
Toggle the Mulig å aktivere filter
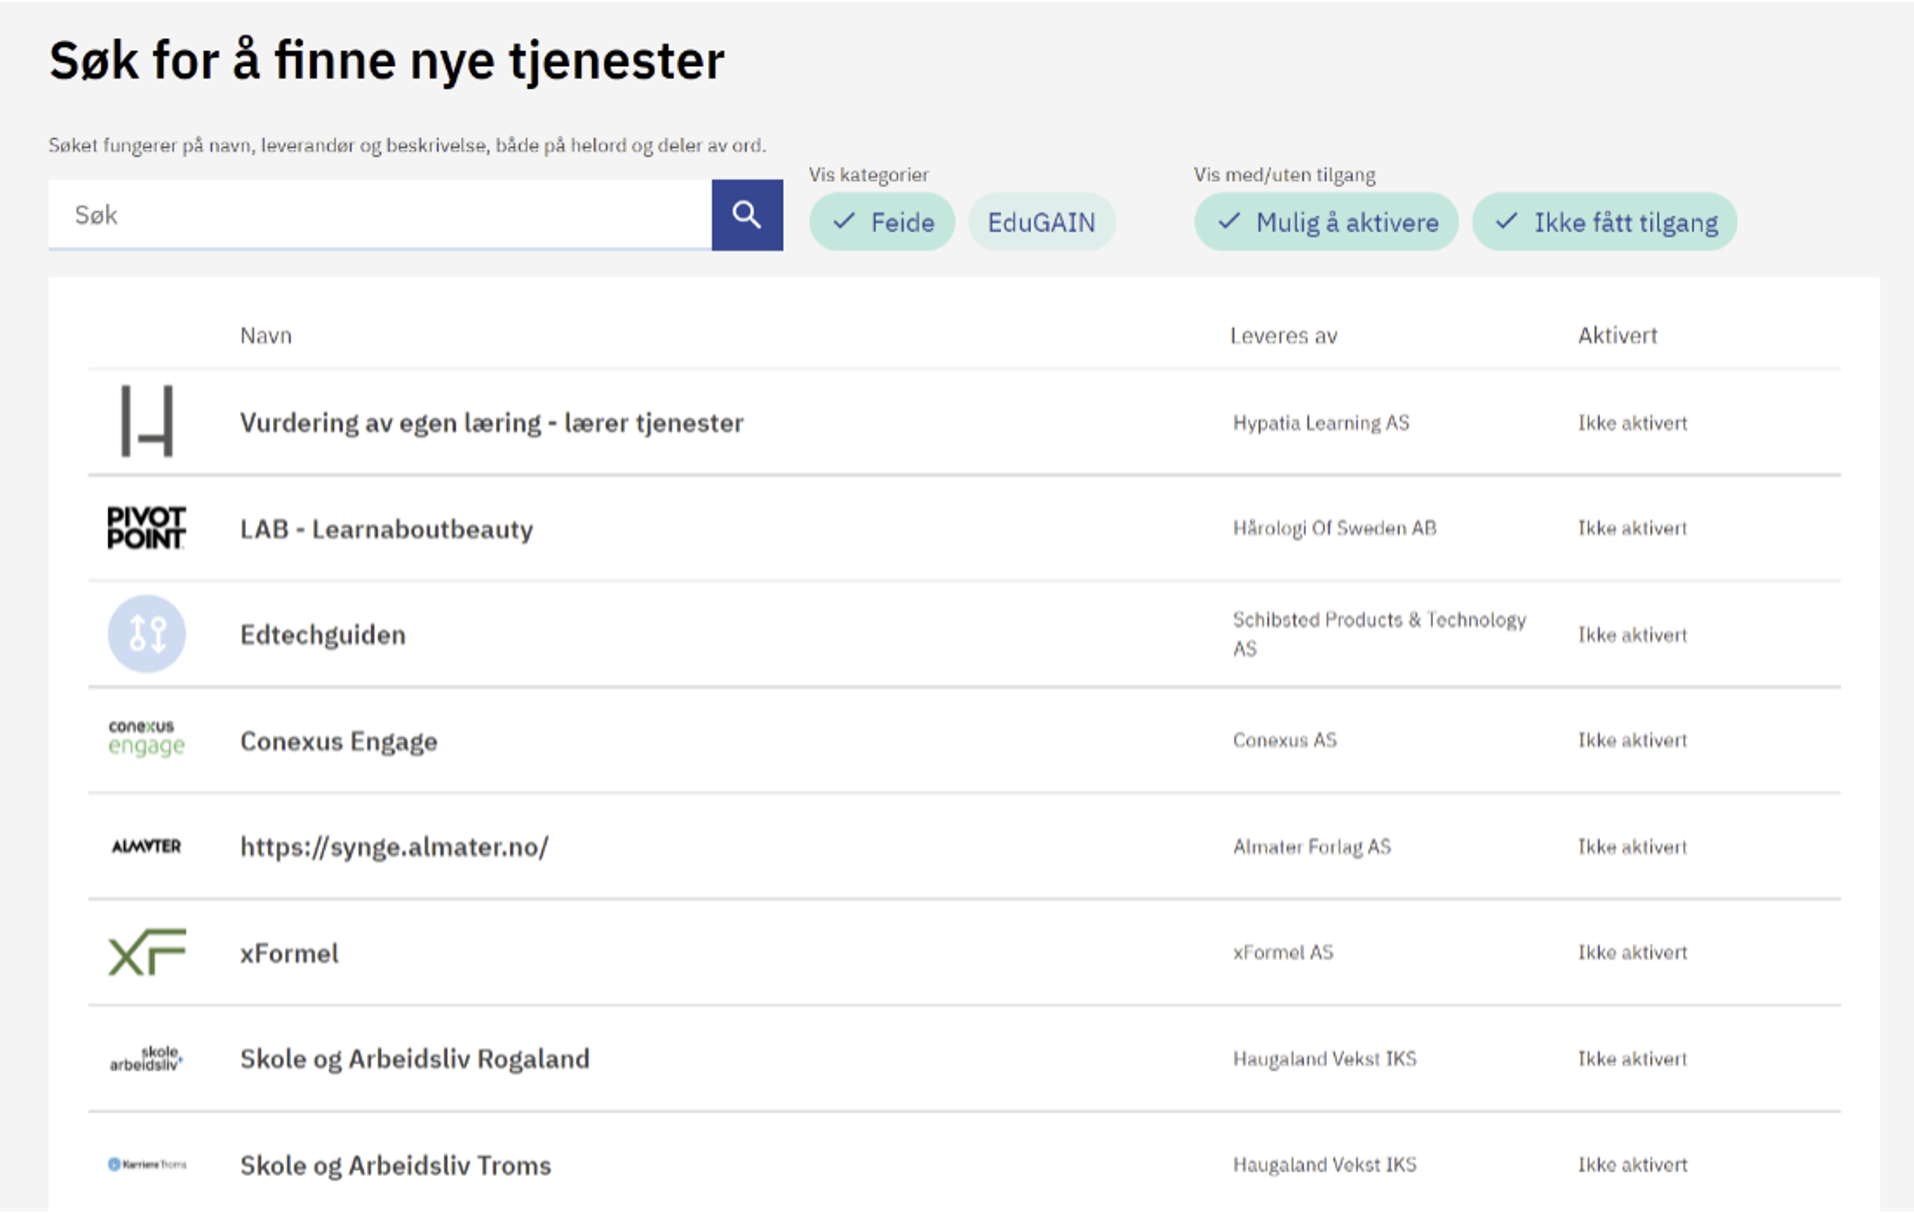pos(1326,222)
